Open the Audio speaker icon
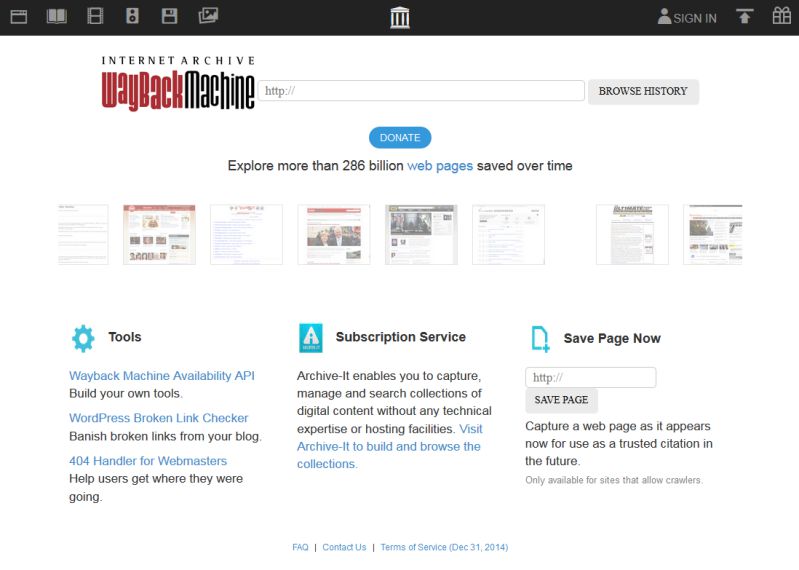Viewport: 799px width, 570px height. coord(132,16)
